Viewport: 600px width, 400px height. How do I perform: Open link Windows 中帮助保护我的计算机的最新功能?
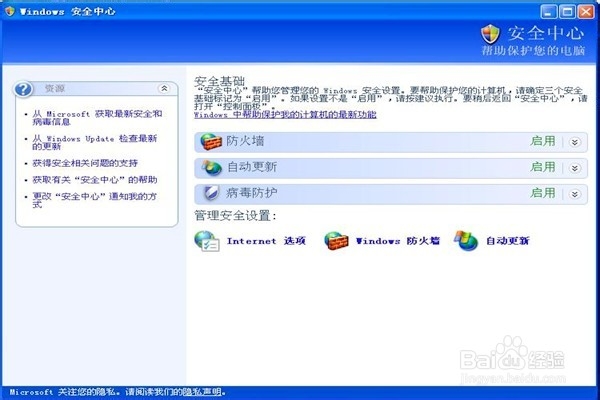[285, 114]
